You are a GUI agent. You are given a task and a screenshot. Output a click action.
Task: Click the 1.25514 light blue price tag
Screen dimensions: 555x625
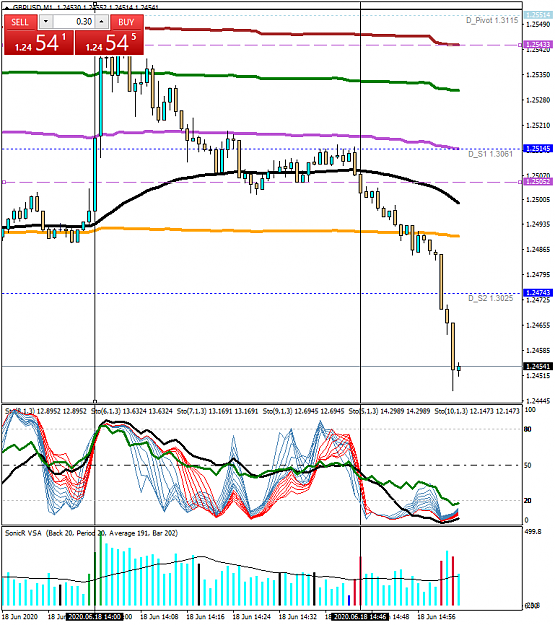coord(538,15)
